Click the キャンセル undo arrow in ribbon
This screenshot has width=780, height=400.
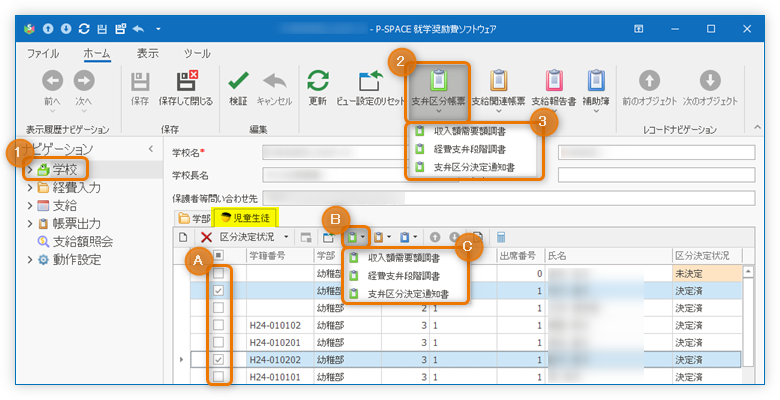(x=275, y=81)
